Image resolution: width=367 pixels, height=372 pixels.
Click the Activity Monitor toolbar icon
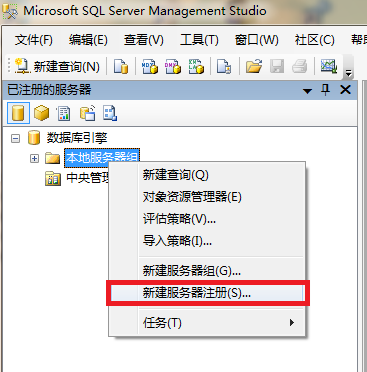tap(329, 66)
